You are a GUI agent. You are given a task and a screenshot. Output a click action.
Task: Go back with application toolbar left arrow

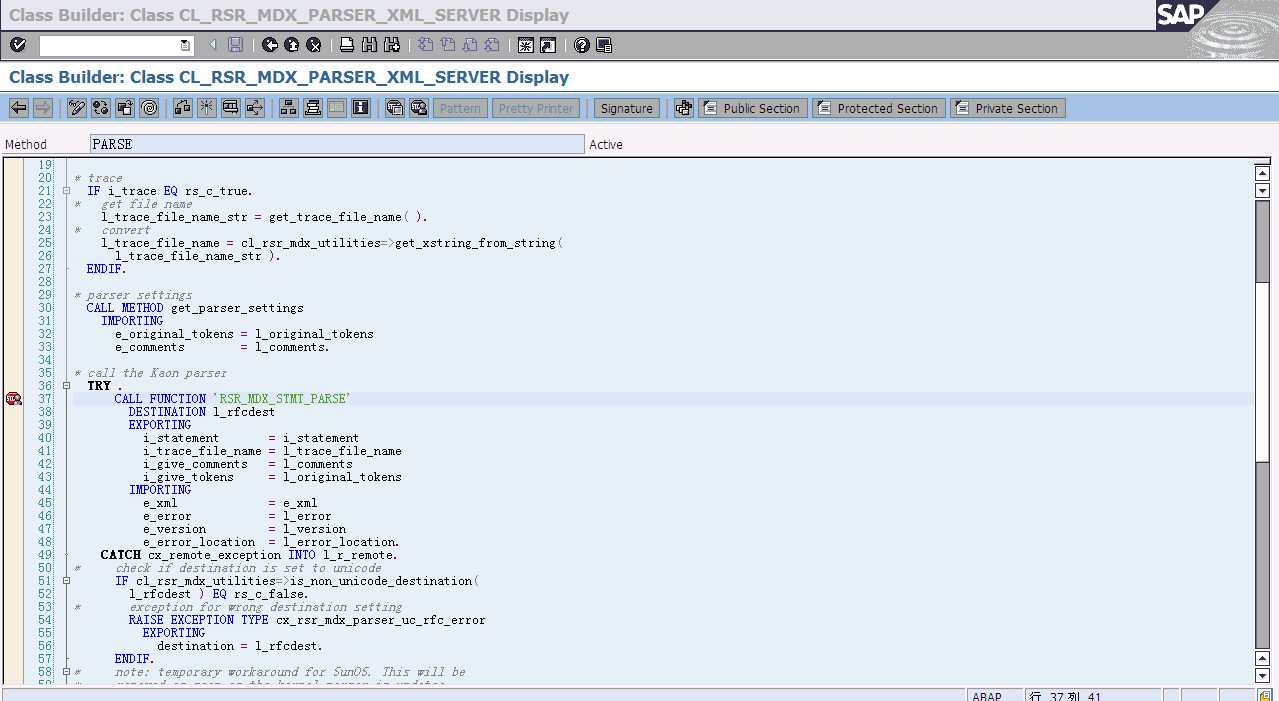point(18,108)
